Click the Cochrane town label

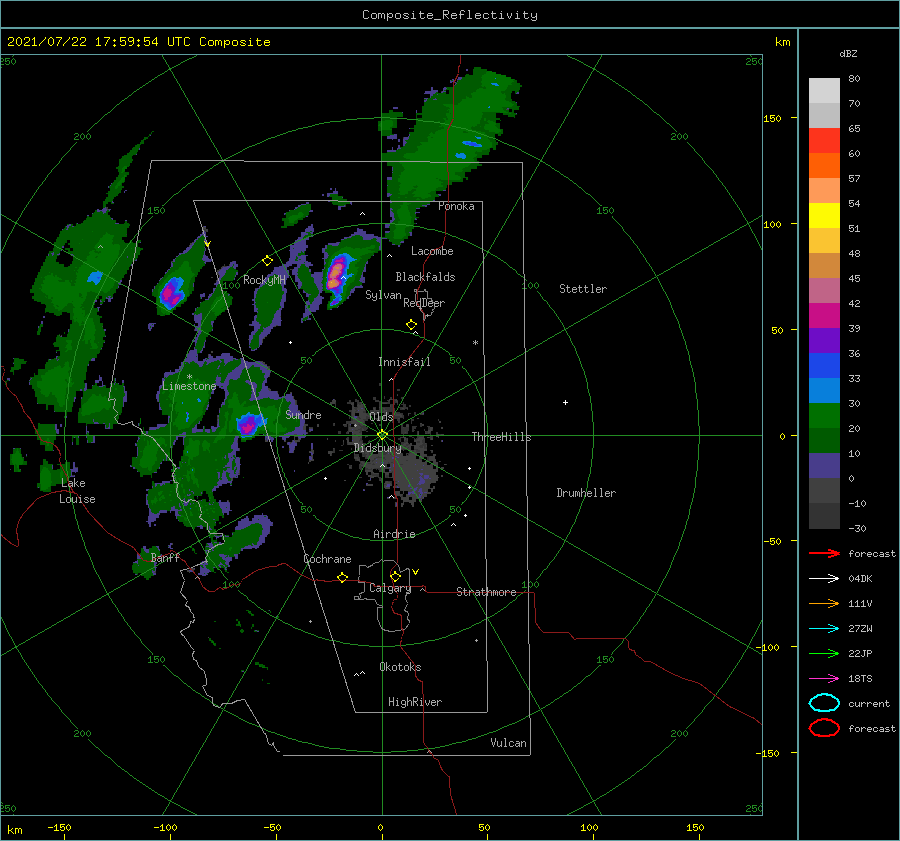(327, 559)
